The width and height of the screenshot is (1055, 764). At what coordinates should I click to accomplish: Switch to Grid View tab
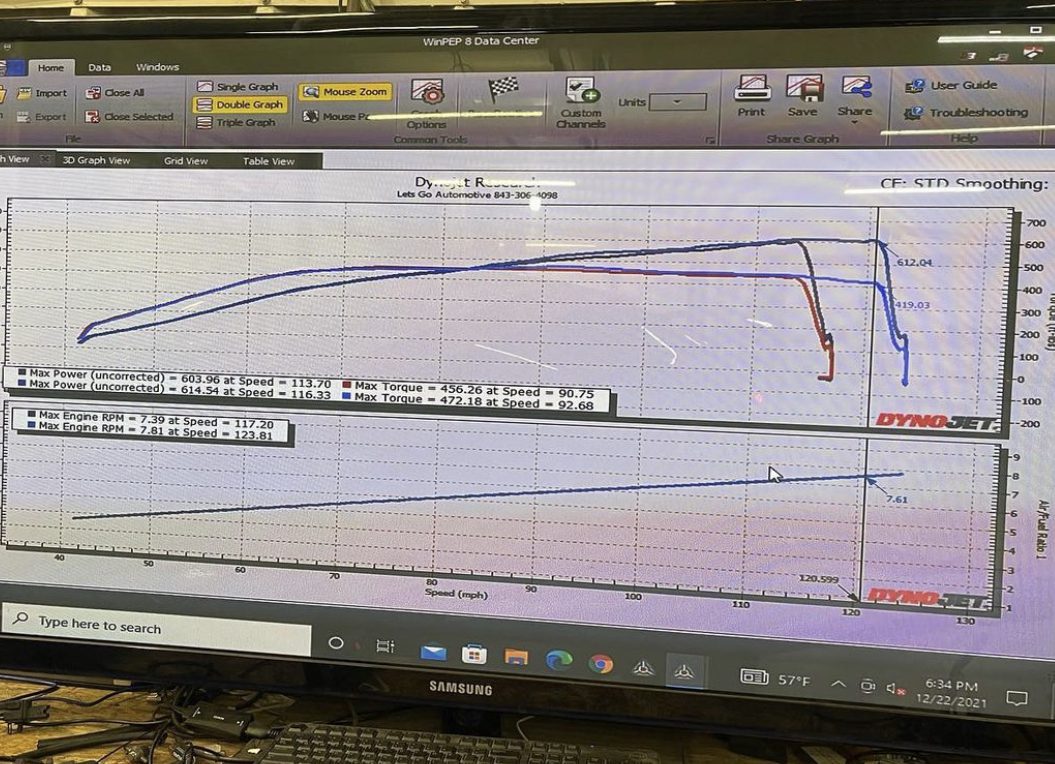(x=186, y=161)
